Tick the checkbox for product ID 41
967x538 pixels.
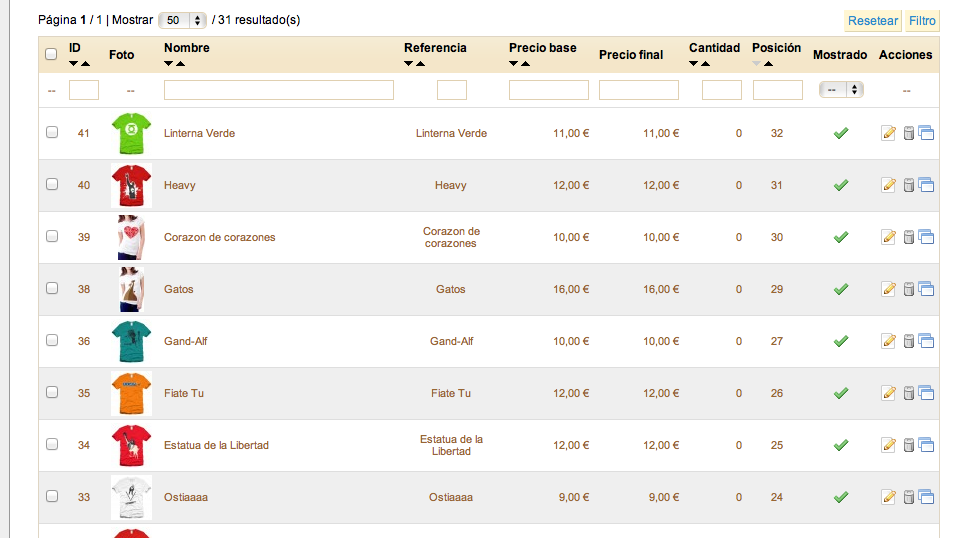(x=52, y=132)
